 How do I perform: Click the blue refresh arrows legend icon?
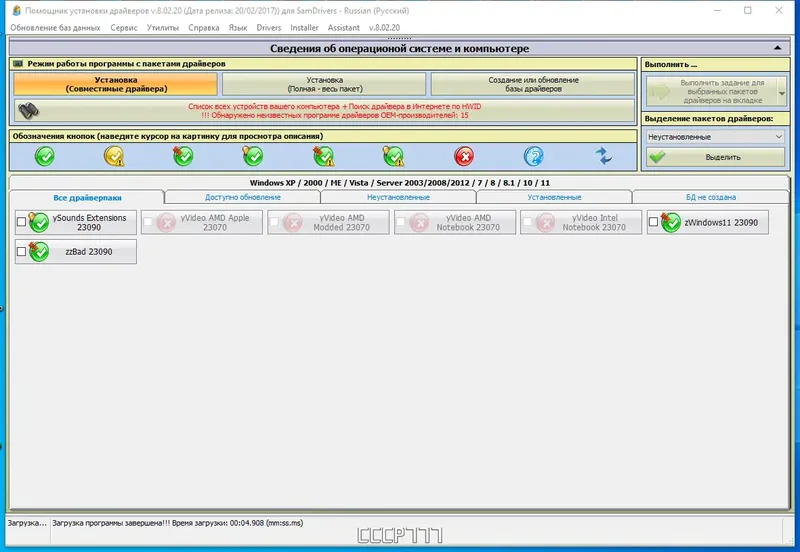pyautogui.click(x=604, y=156)
